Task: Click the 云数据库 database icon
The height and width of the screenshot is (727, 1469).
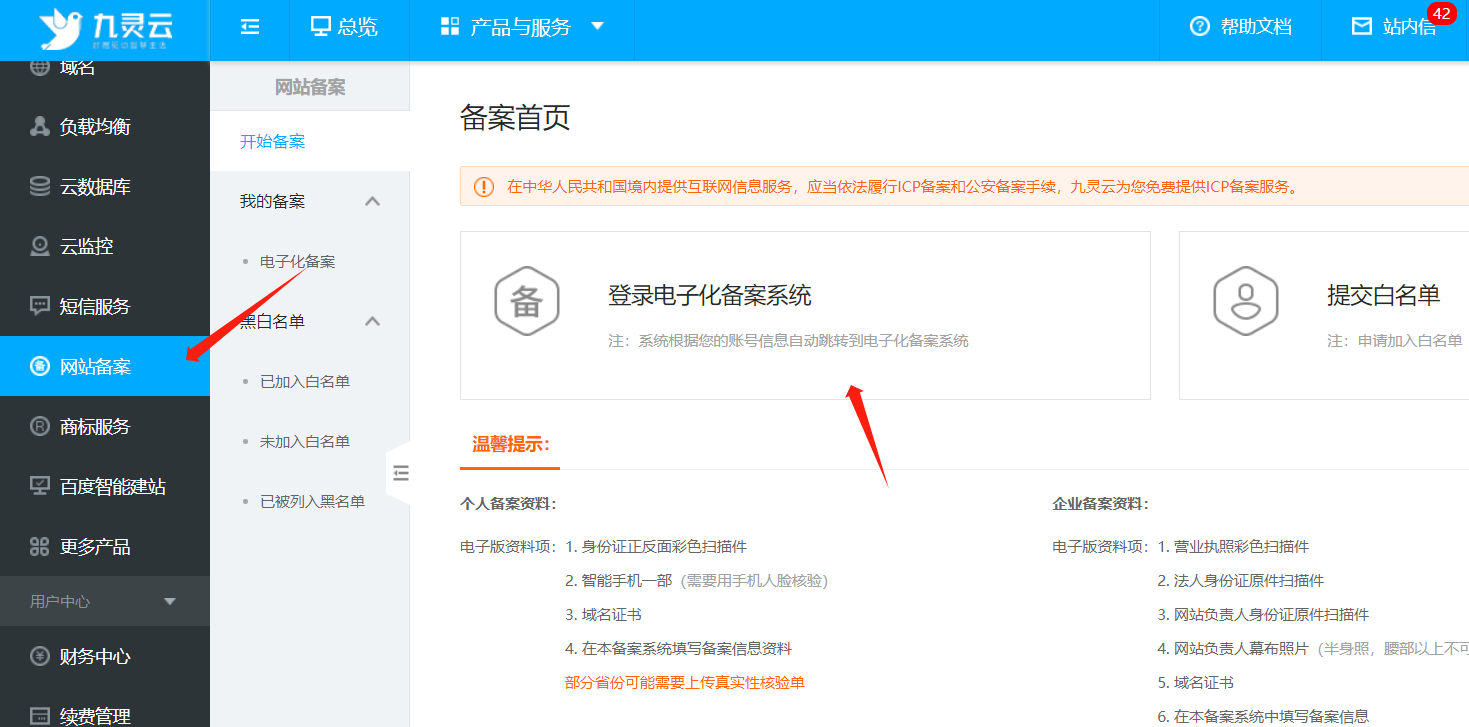Action: [40, 187]
